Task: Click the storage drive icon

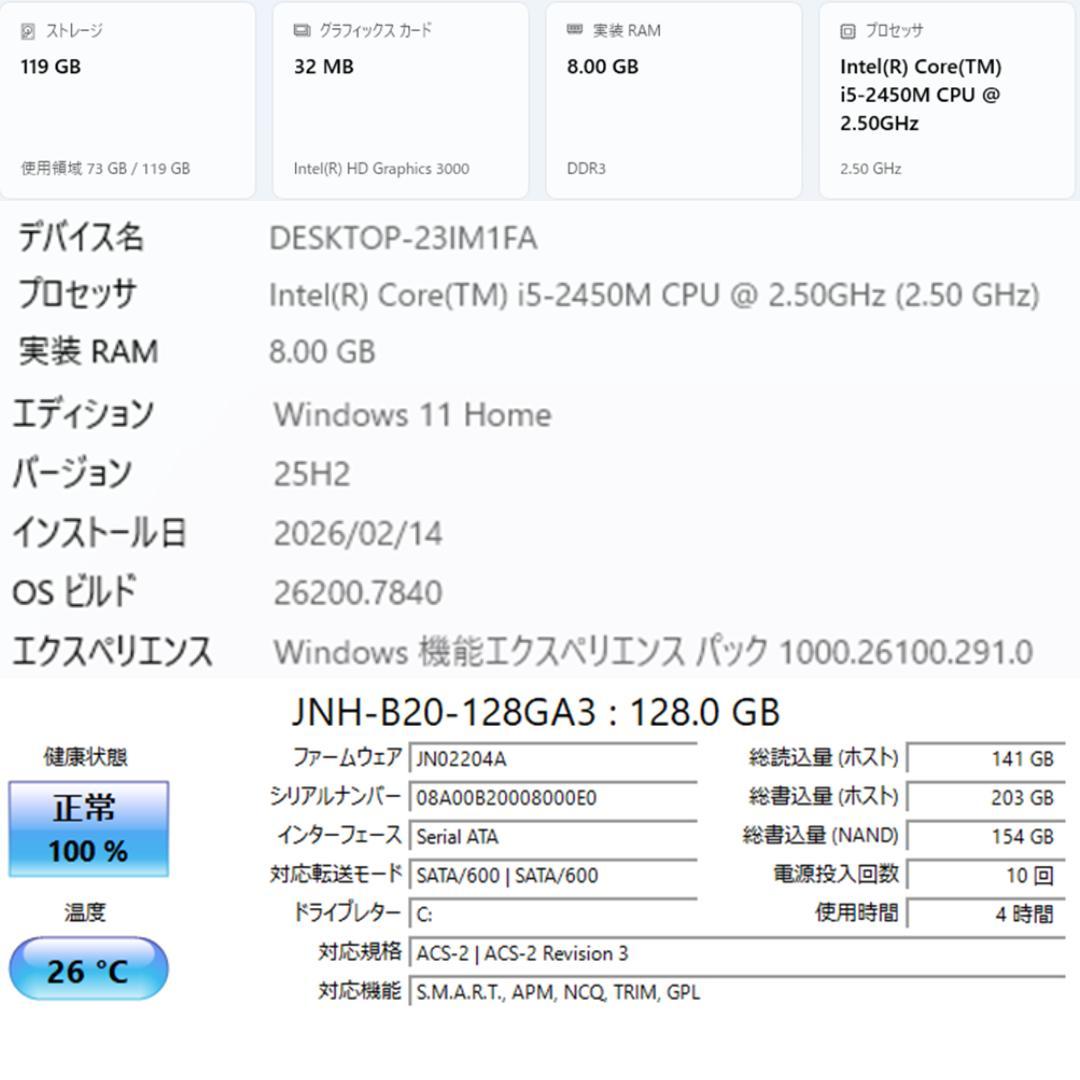Action: 28,31
